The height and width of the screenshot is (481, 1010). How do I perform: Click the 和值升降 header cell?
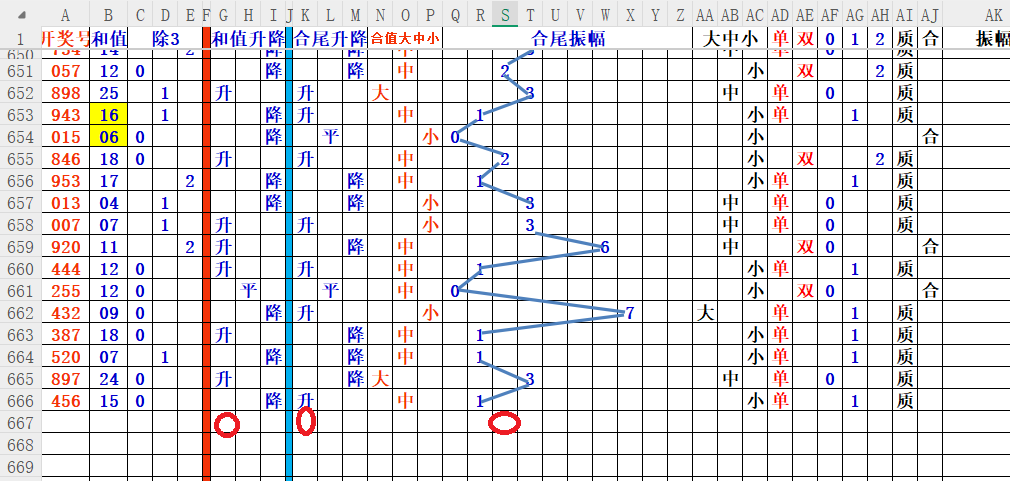tap(248, 39)
